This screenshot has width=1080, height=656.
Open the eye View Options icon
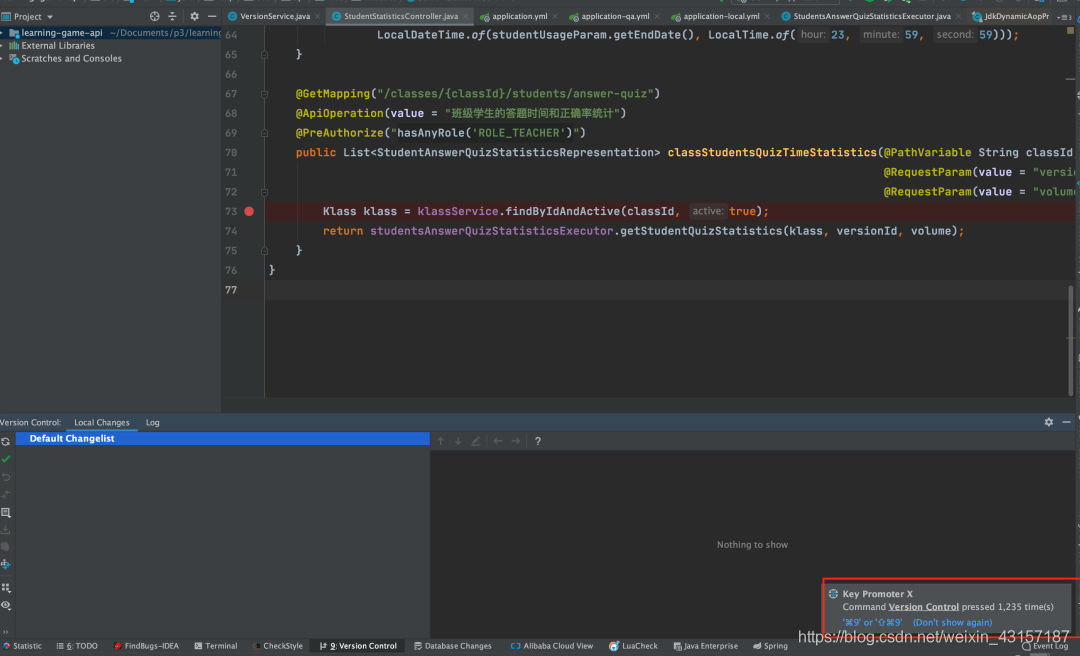(6, 605)
